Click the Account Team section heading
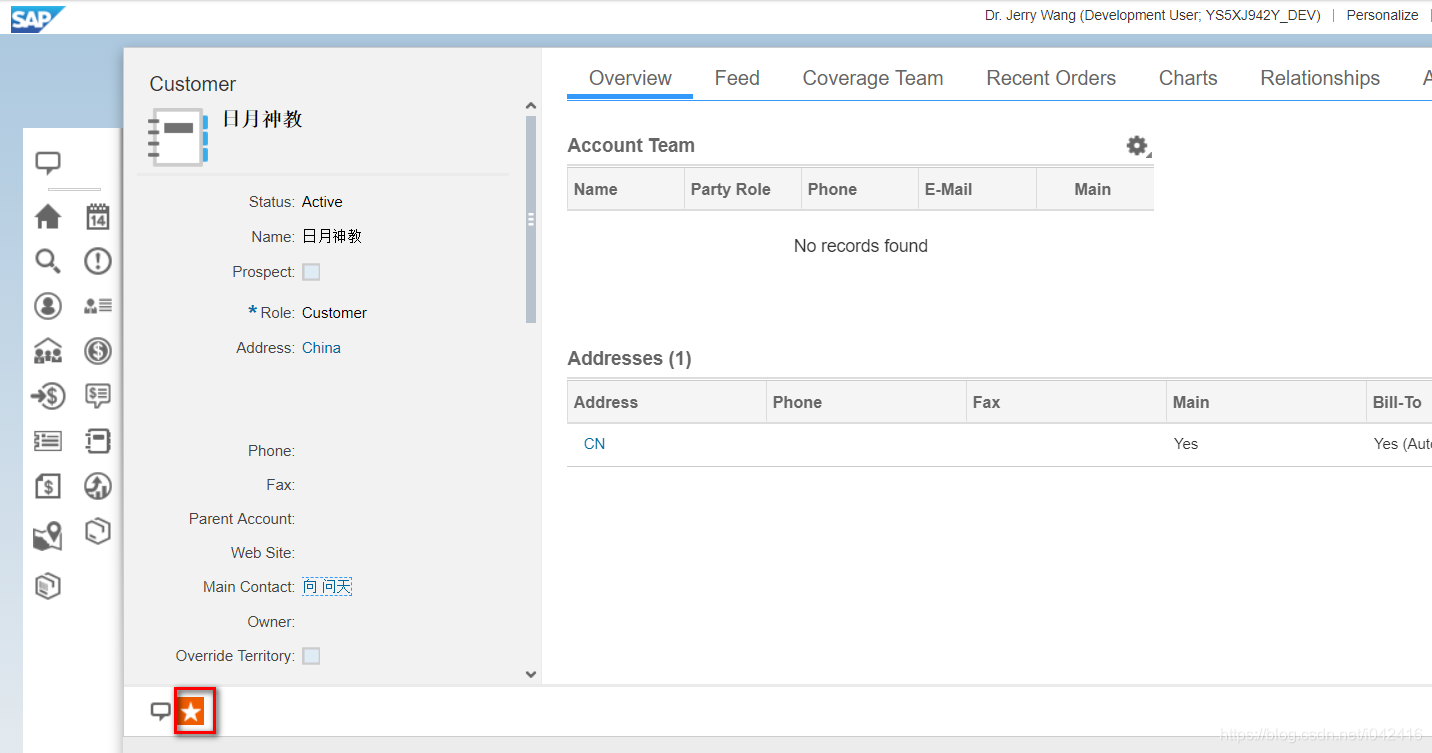The height and width of the screenshot is (753, 1432). [631, 145]
